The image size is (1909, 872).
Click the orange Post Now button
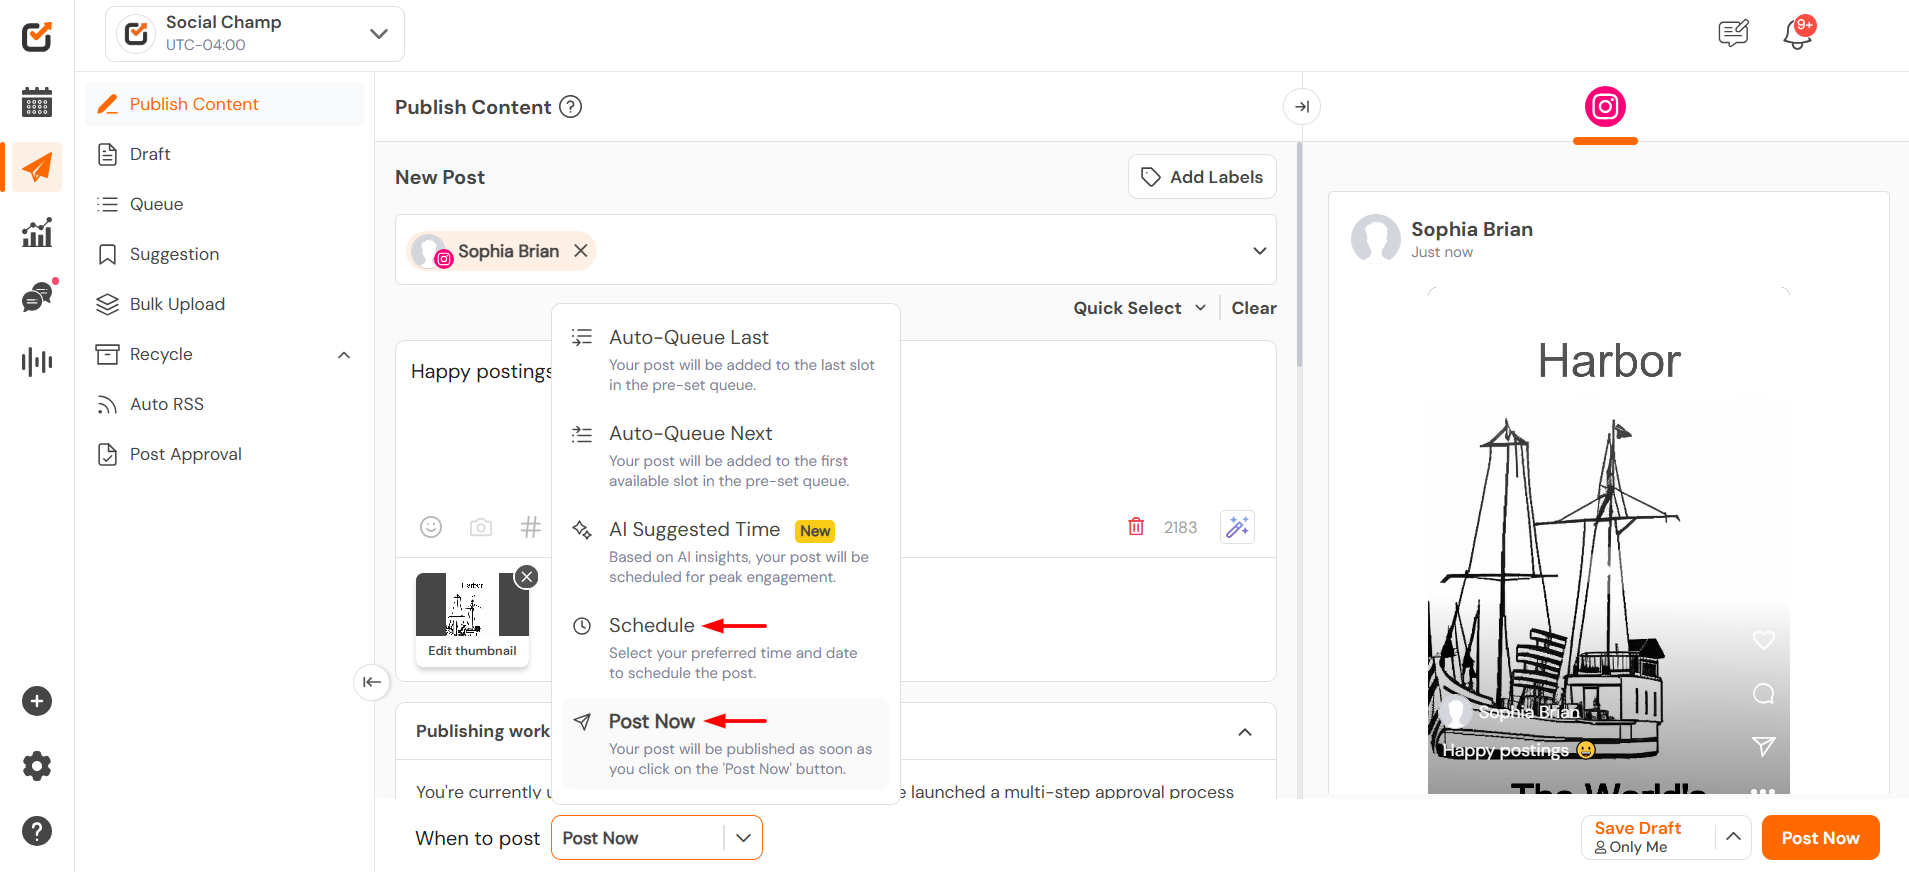click(x=1820, y=838)
